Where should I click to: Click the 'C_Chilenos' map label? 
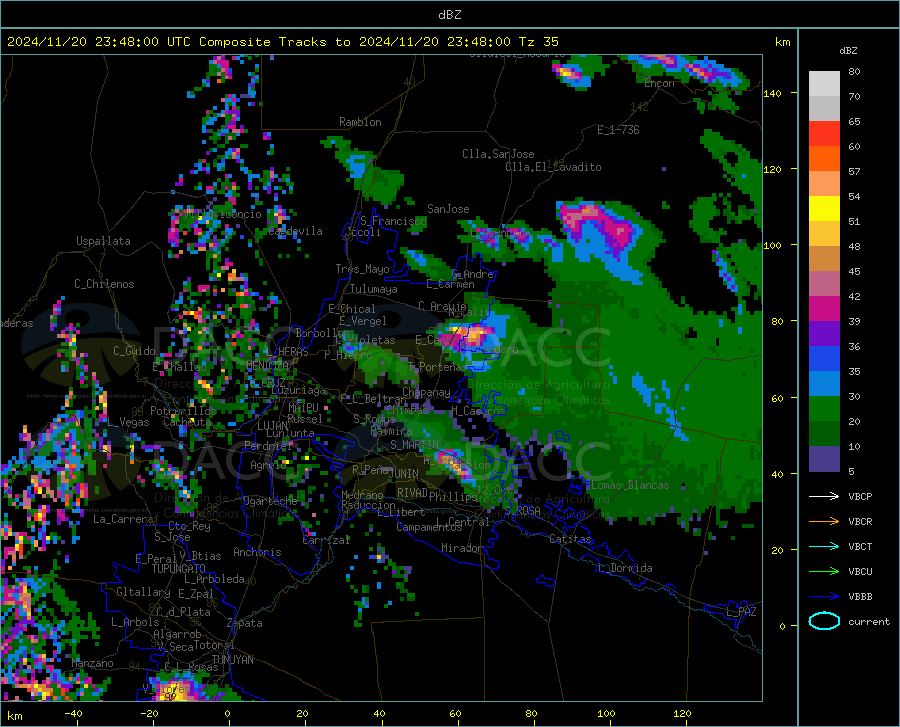(x=104, y=284)
